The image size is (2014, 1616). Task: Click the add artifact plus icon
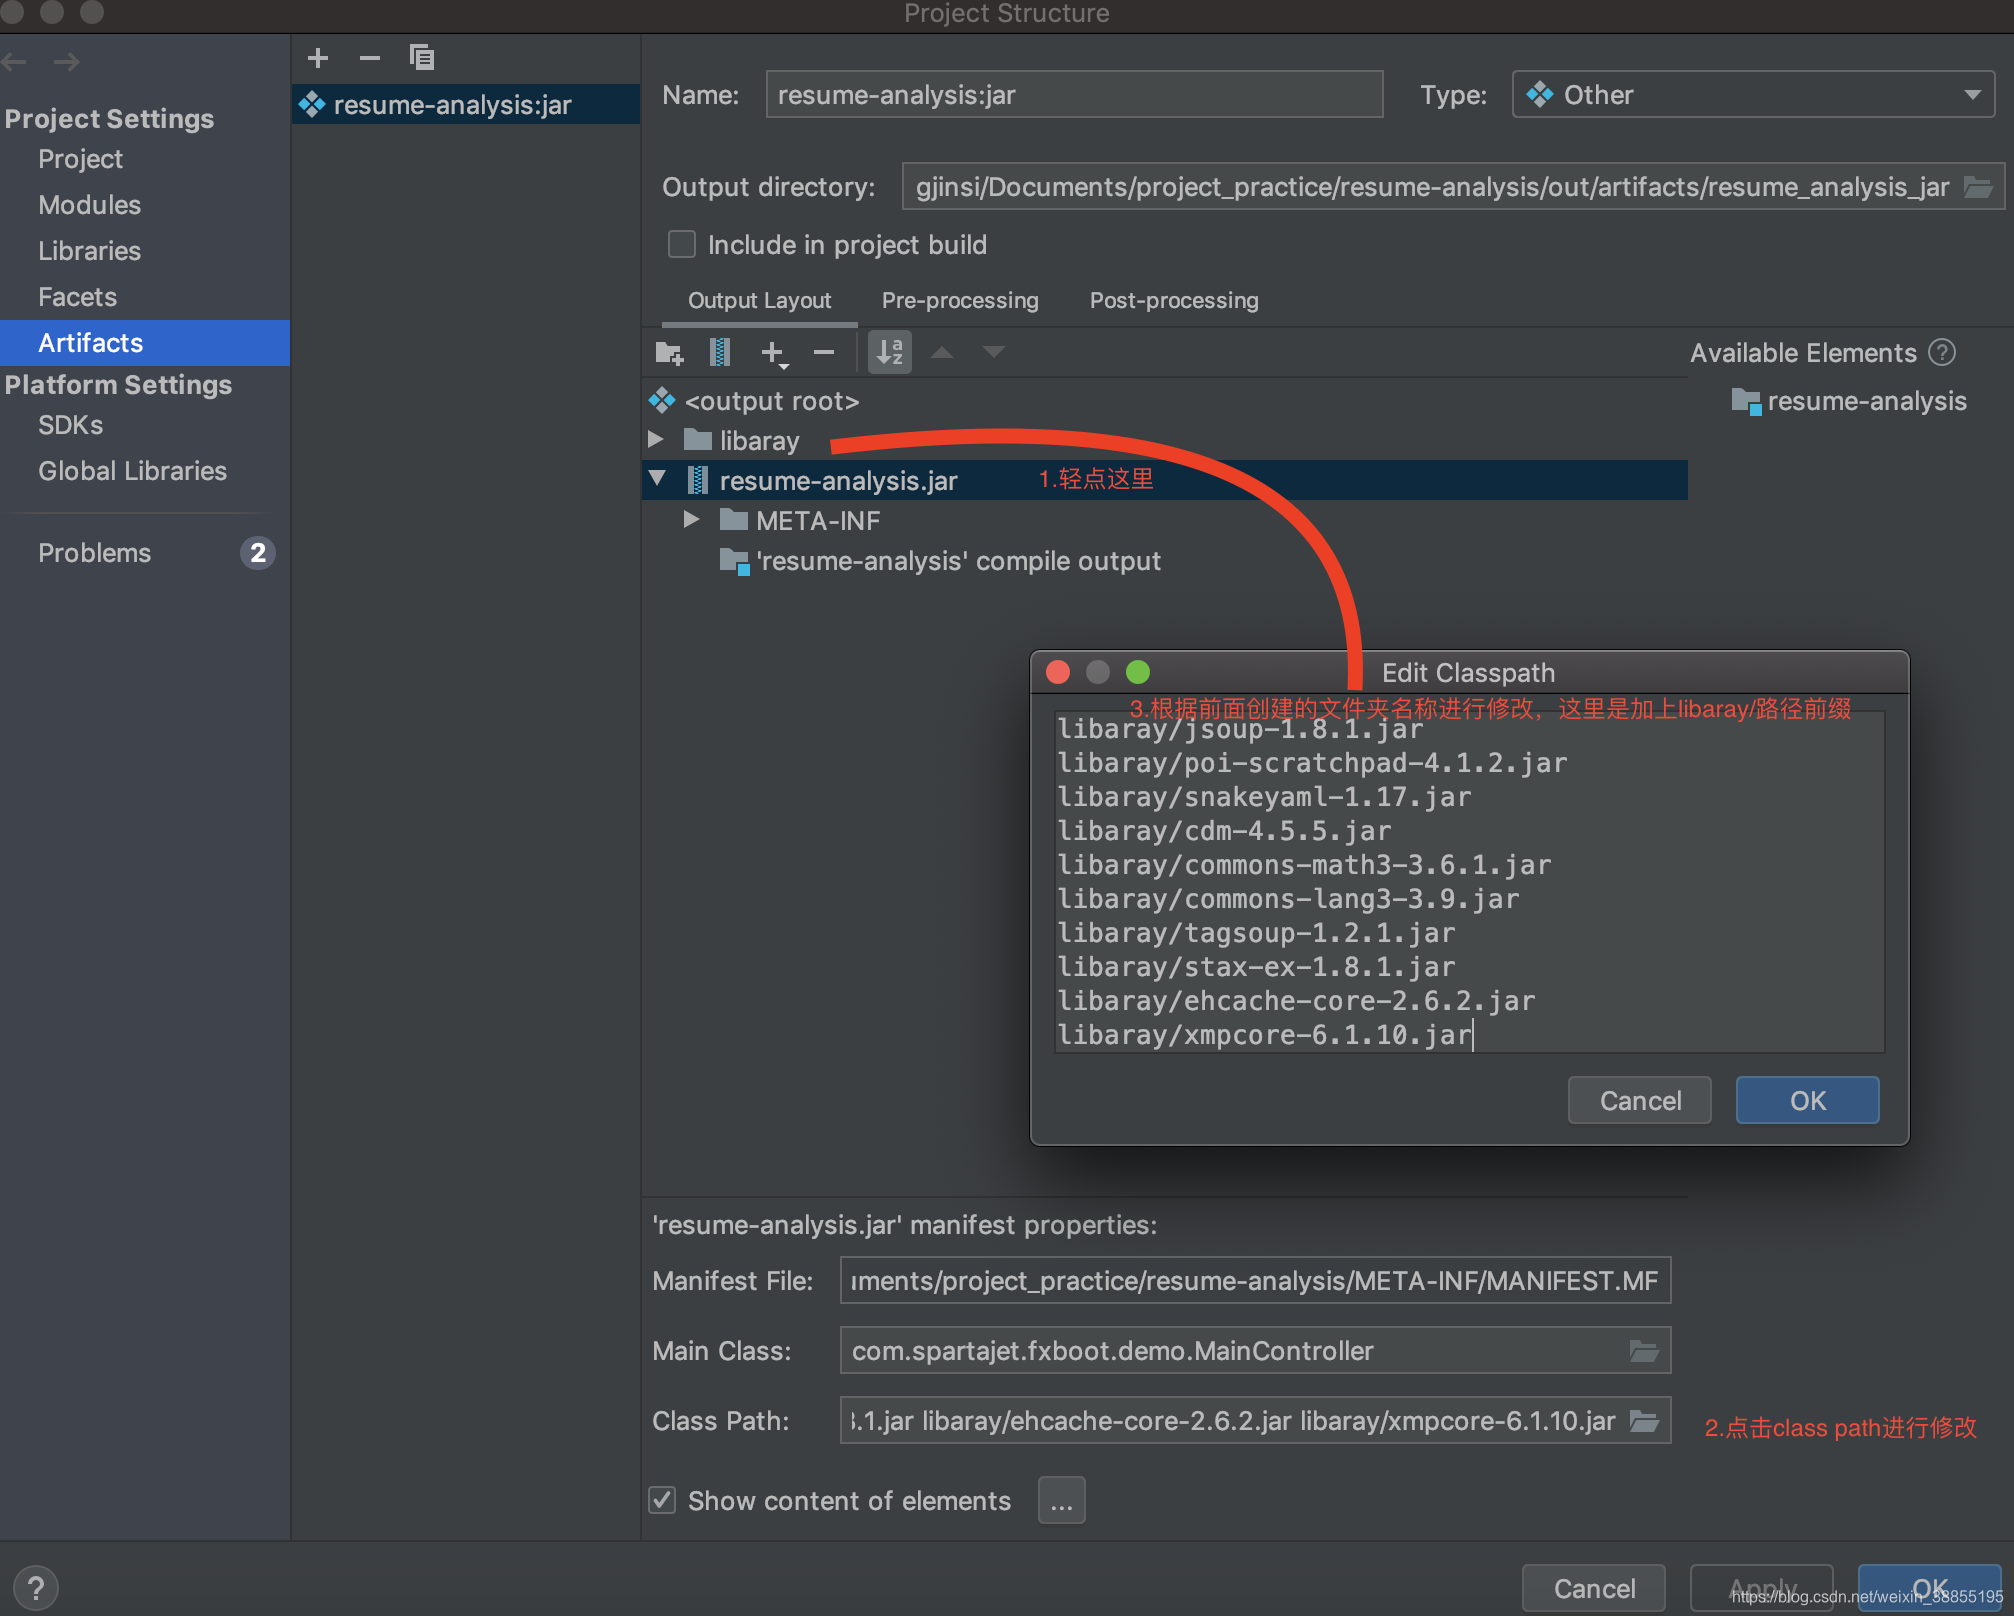pos(318,58)
